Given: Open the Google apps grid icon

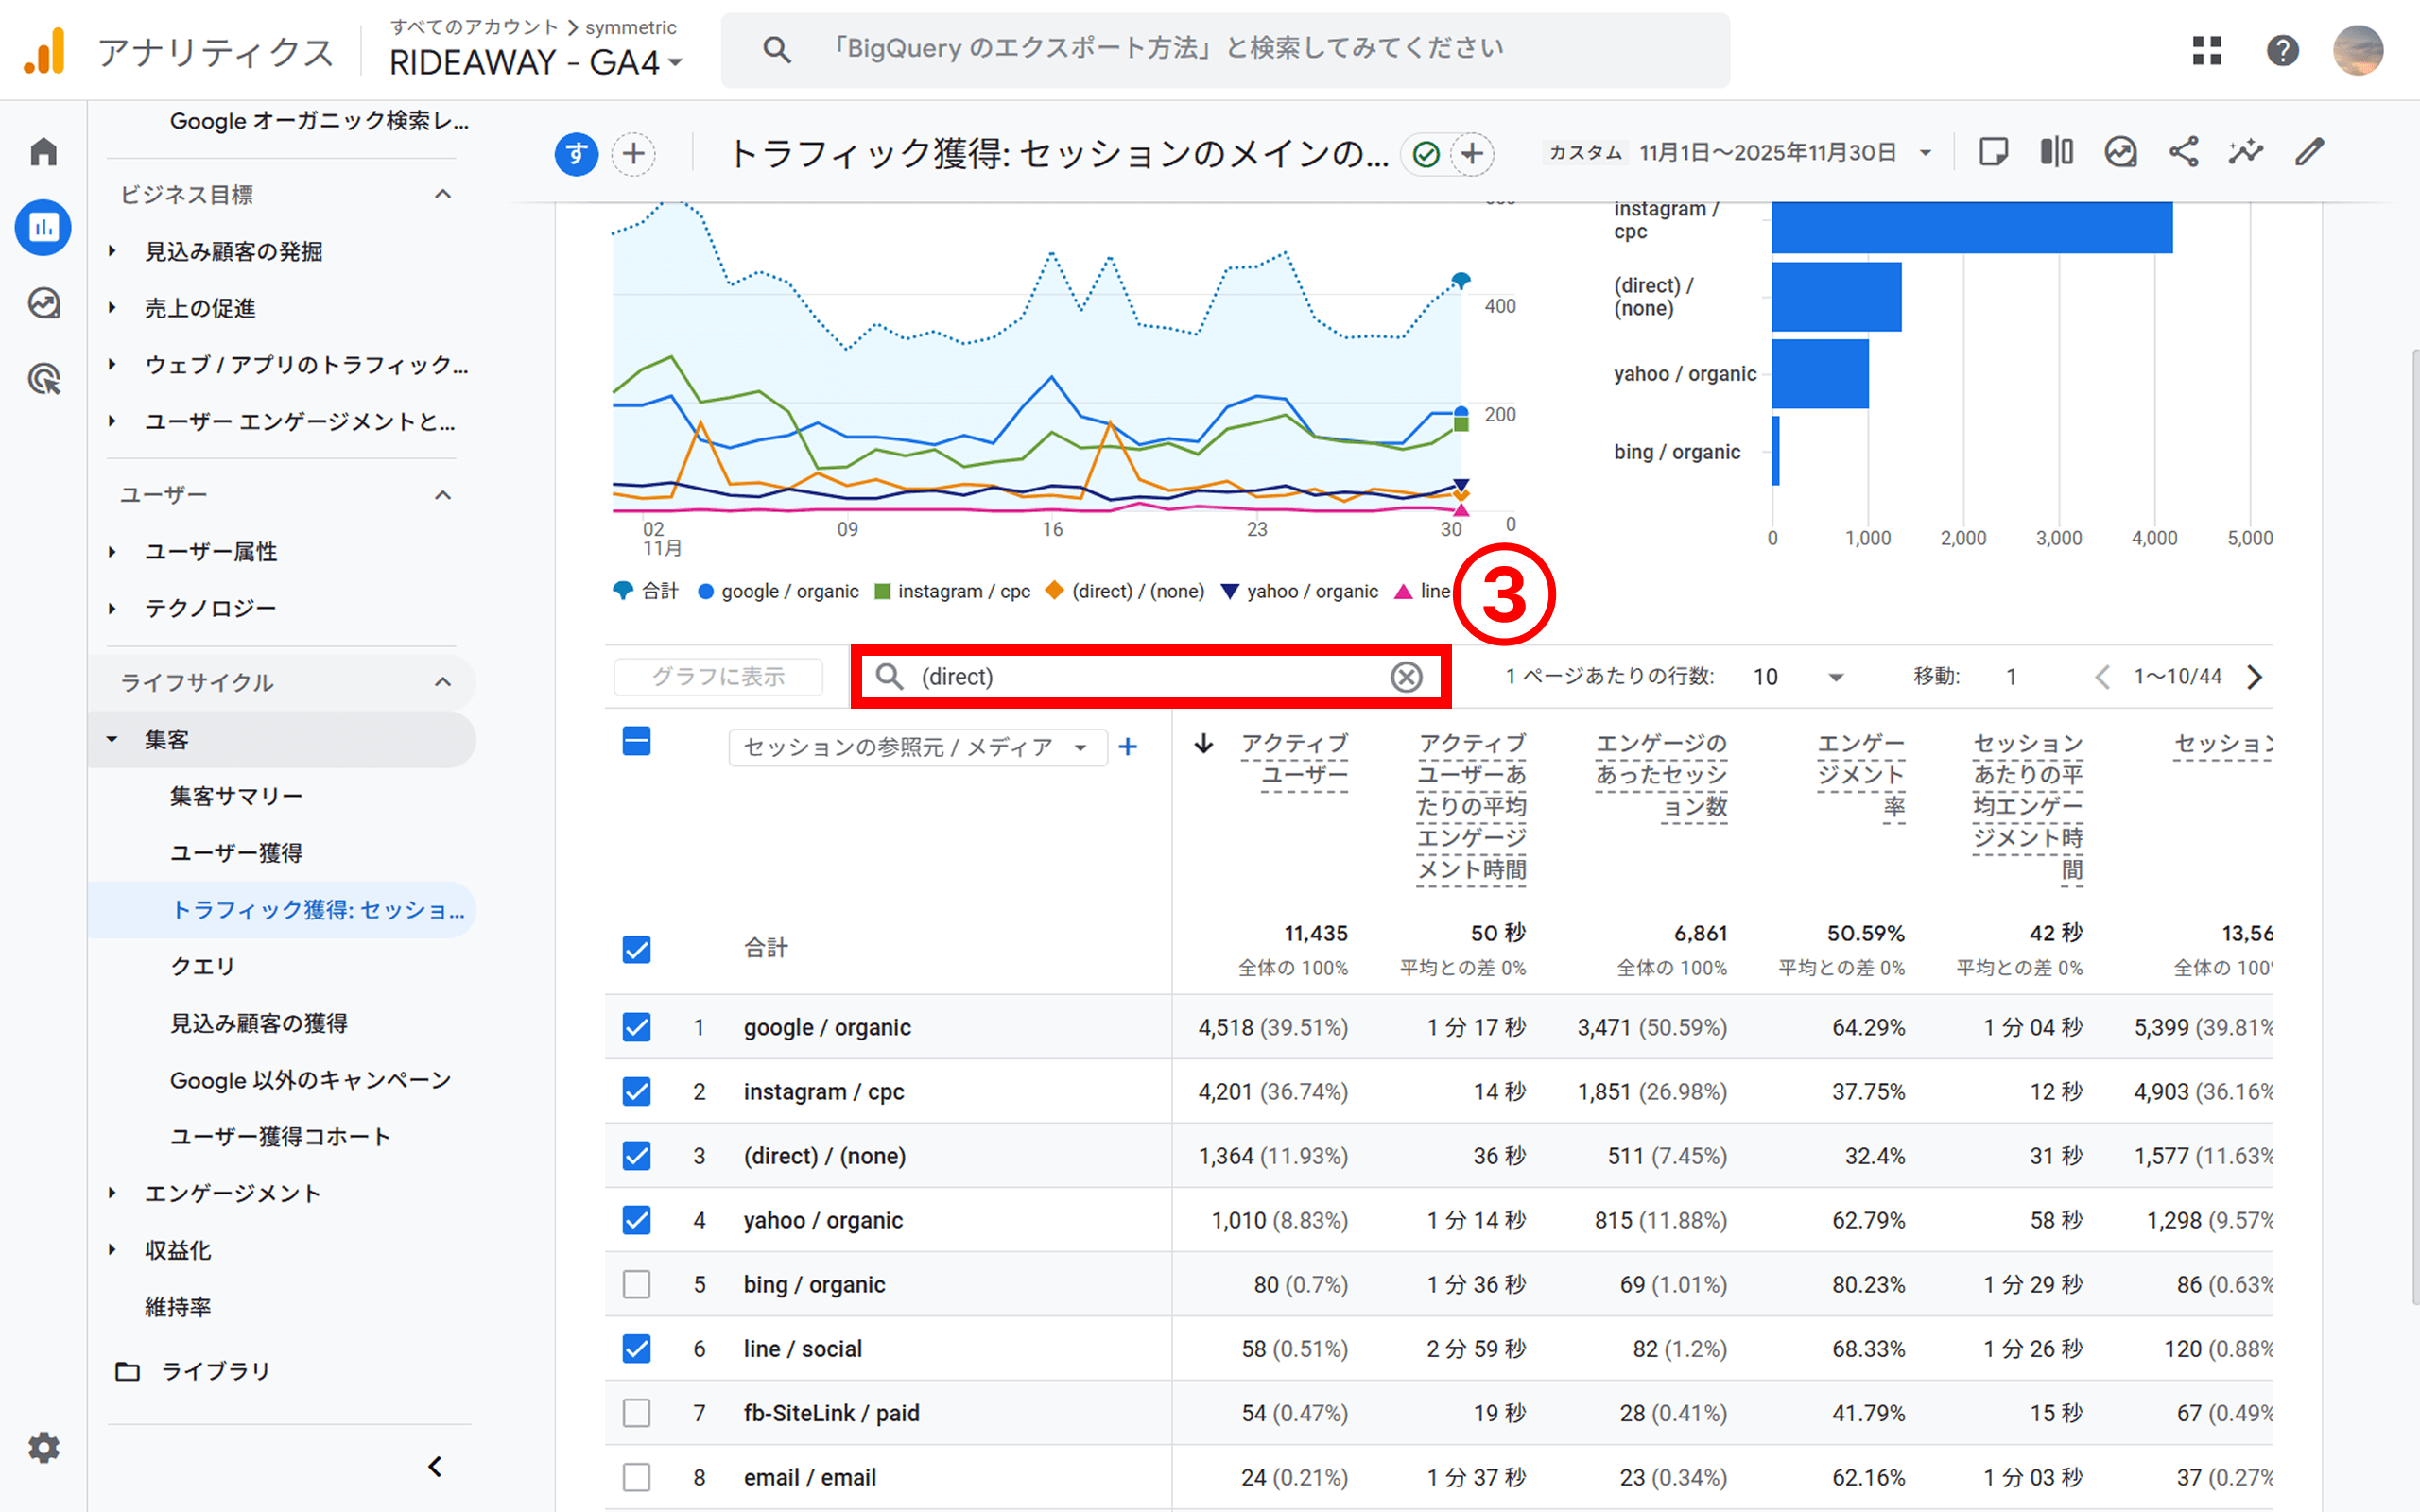Looking at the screenshot, I should click(2207, 50).
